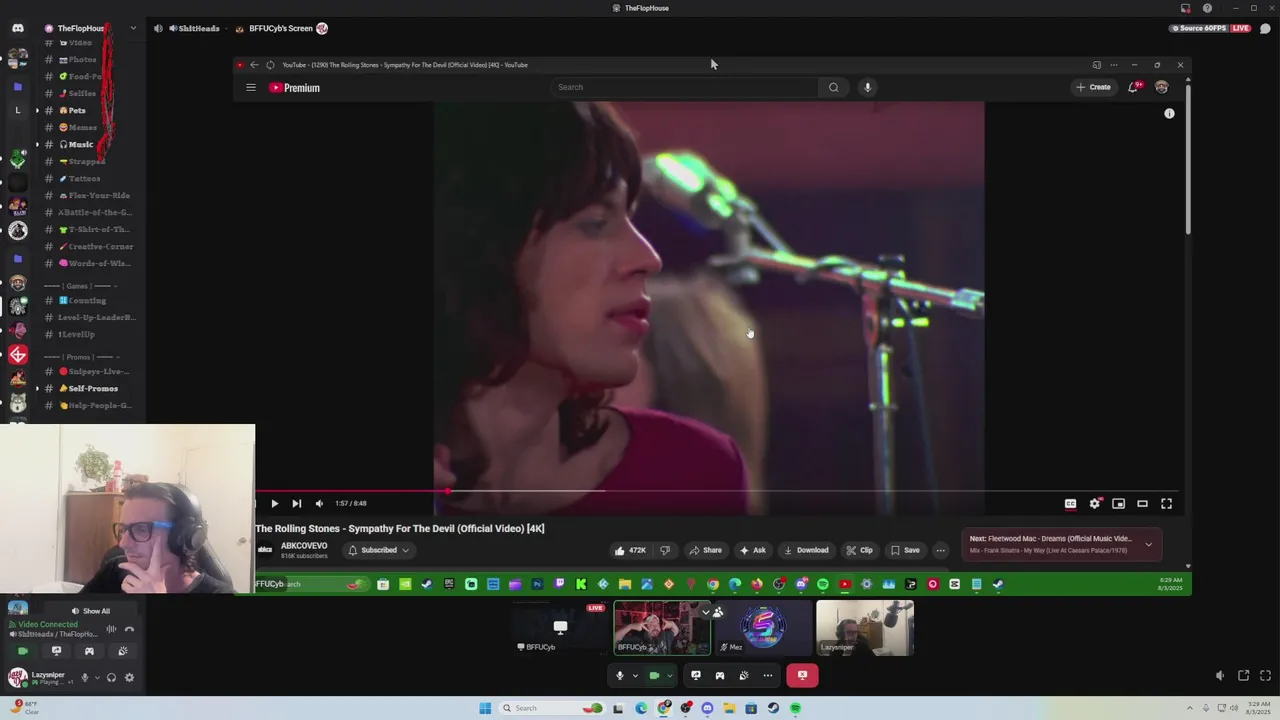Open Discord user settings gear

(129, 678)
